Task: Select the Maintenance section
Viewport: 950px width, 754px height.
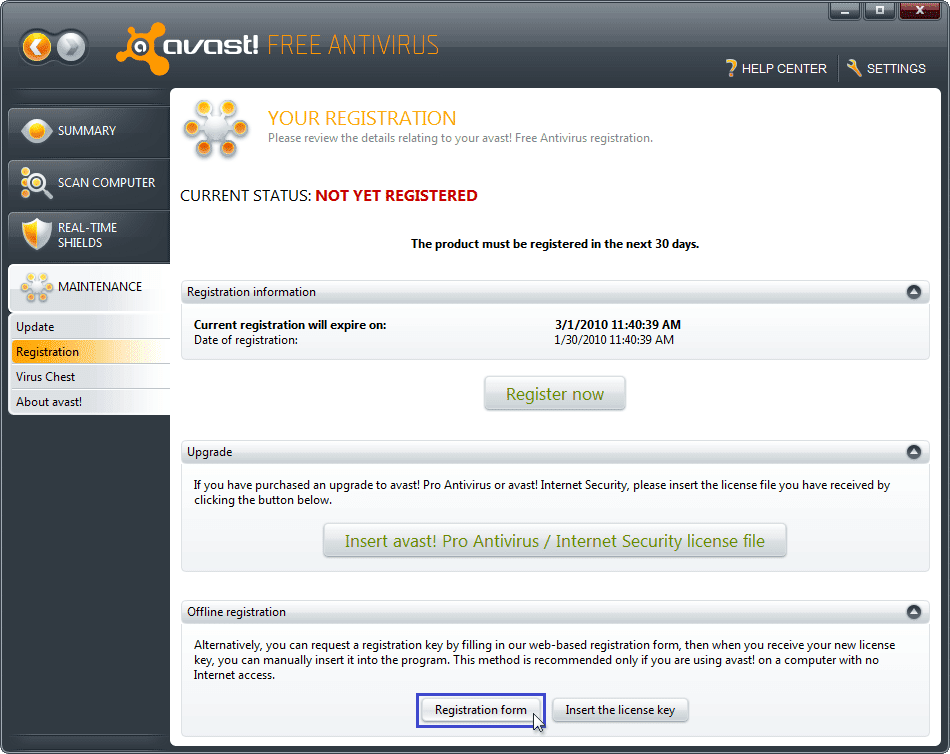Action: tap(89, 287)
